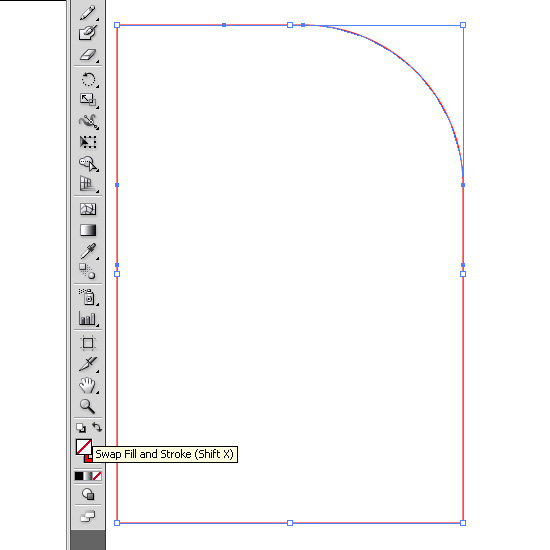Click right-middle bounding box handle
The height and width of the screenshot is (550, 550).
point(463,274)
